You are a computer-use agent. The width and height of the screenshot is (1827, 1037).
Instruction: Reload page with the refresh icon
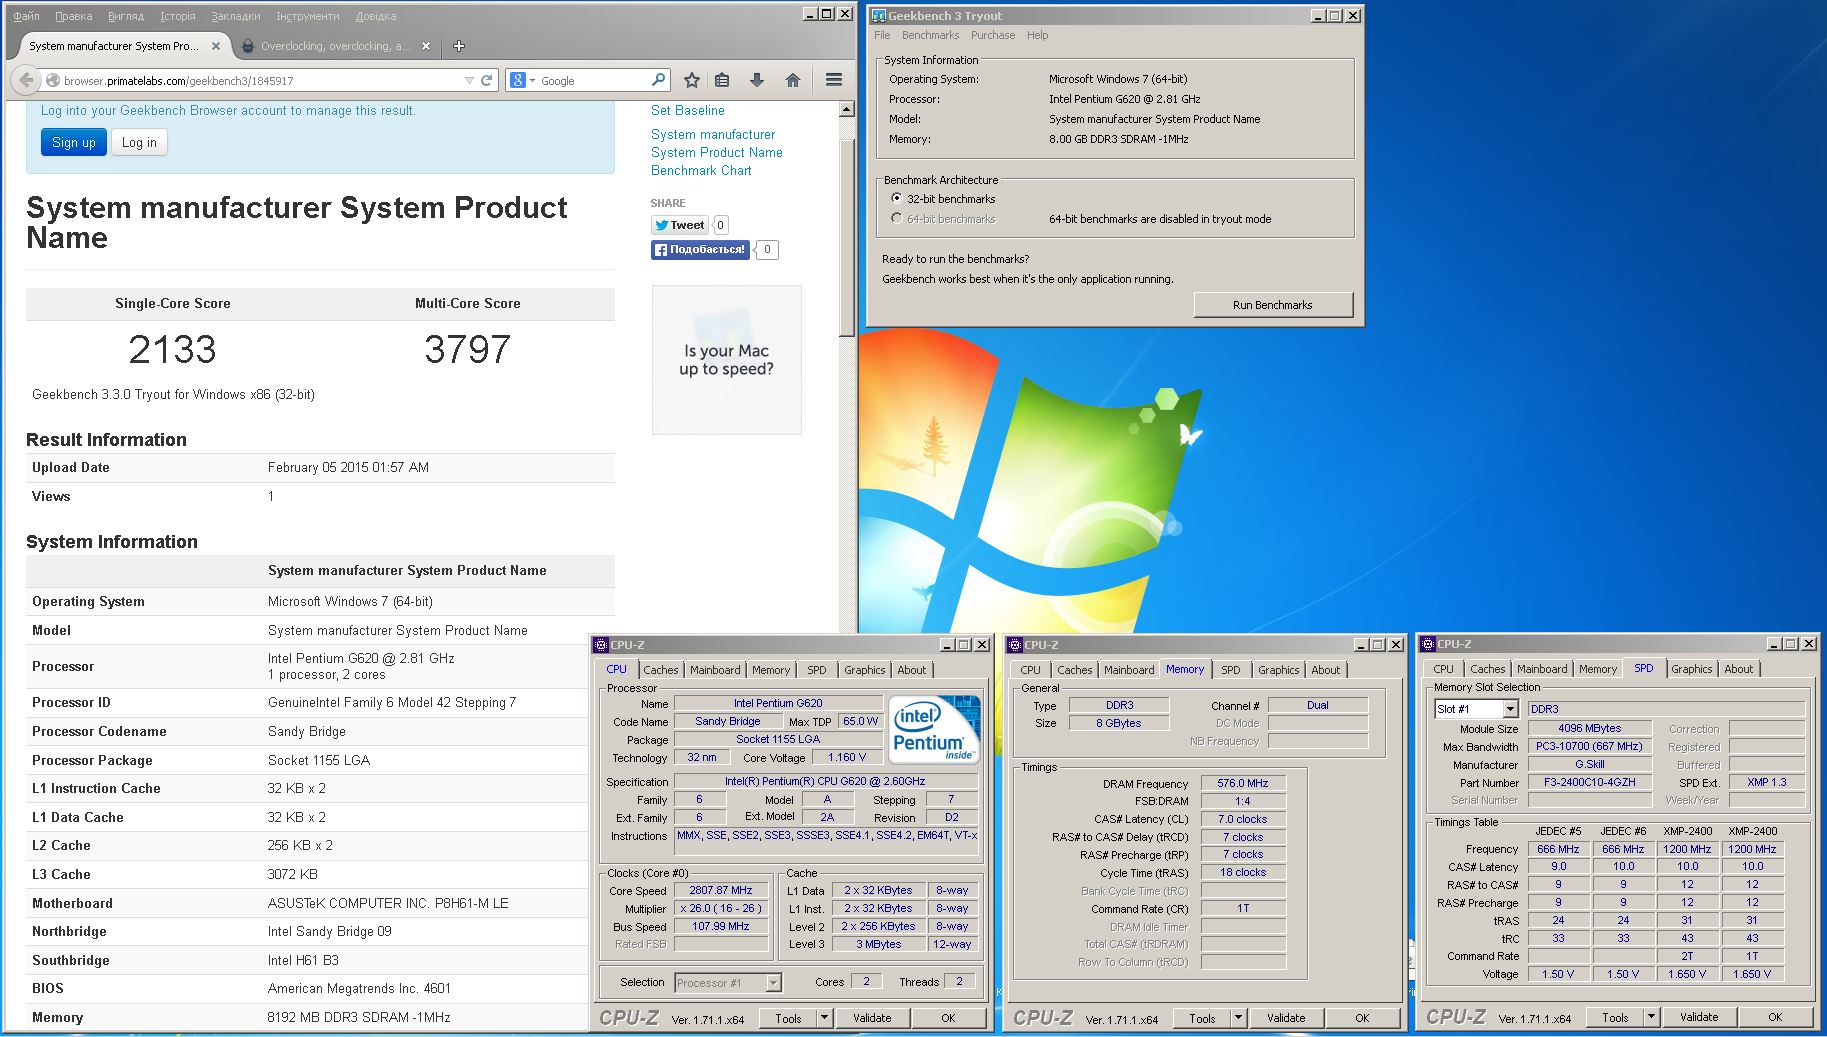[487, 80]
